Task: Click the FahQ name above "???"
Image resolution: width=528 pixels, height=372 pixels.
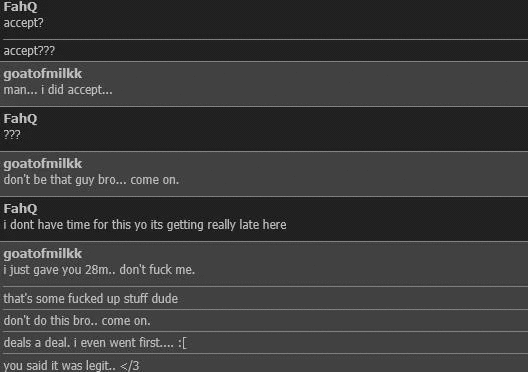Action: pos(20,119)
